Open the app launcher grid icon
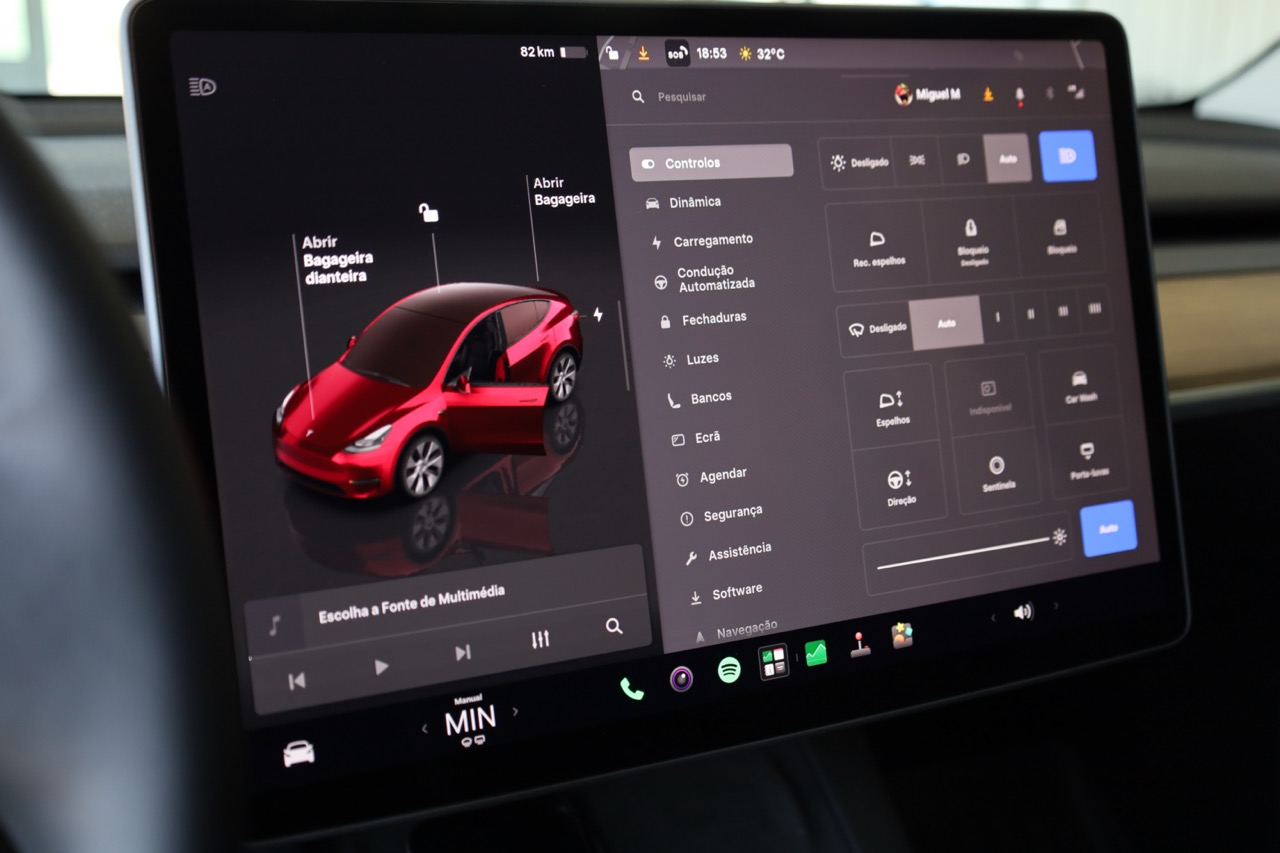This screenshot has height=853, width=1280. (x=773, y=662)
